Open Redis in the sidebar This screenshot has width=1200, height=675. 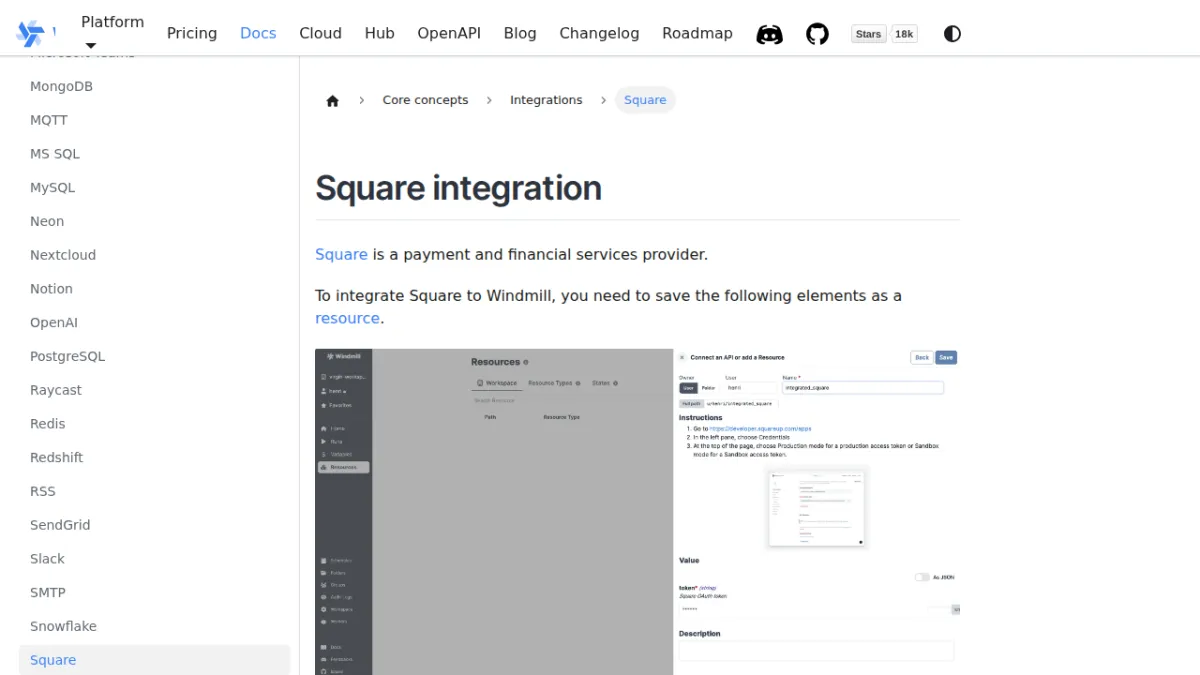[x=155, y=424]
